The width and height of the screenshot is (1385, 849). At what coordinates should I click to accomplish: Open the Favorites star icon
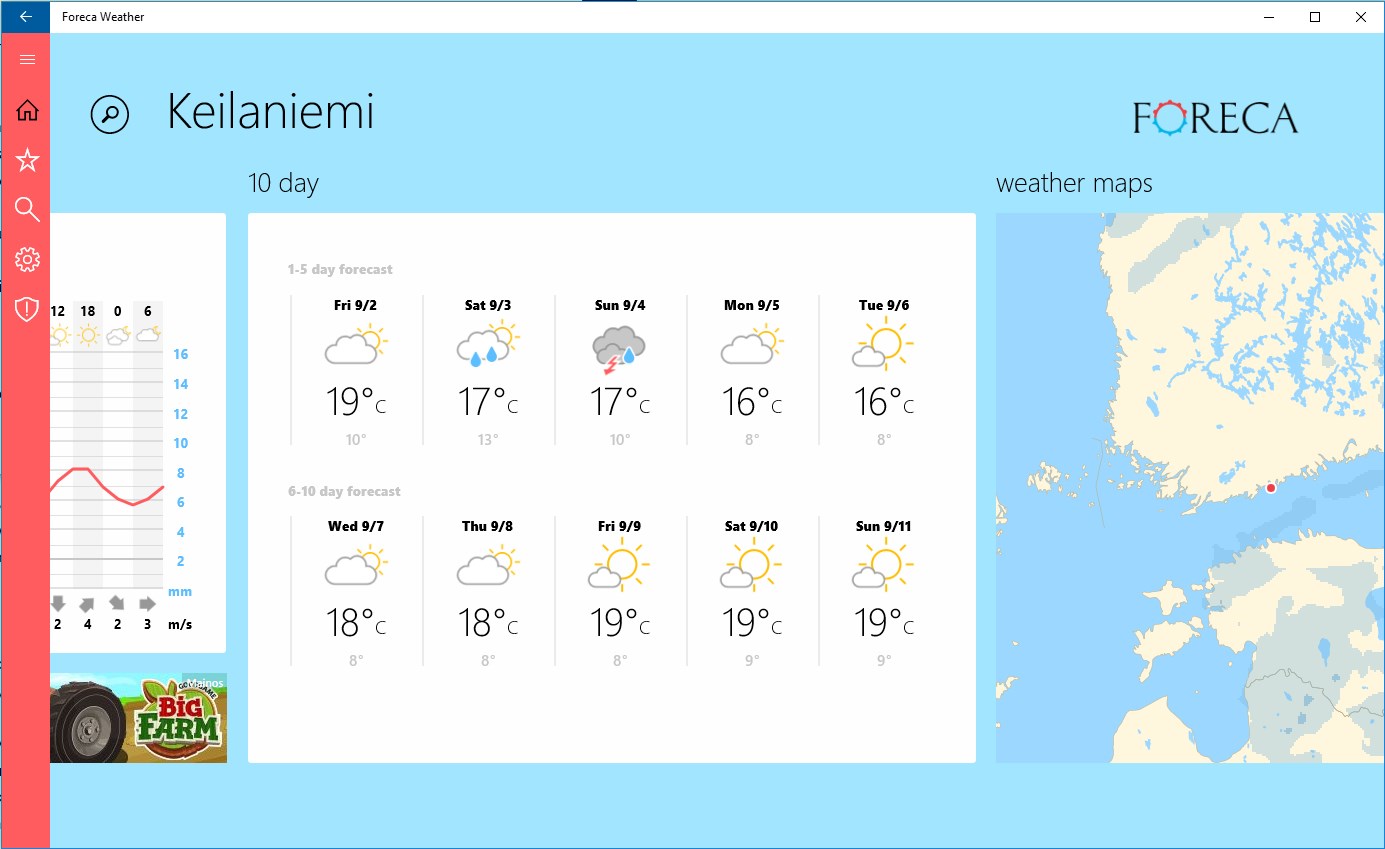27,160
